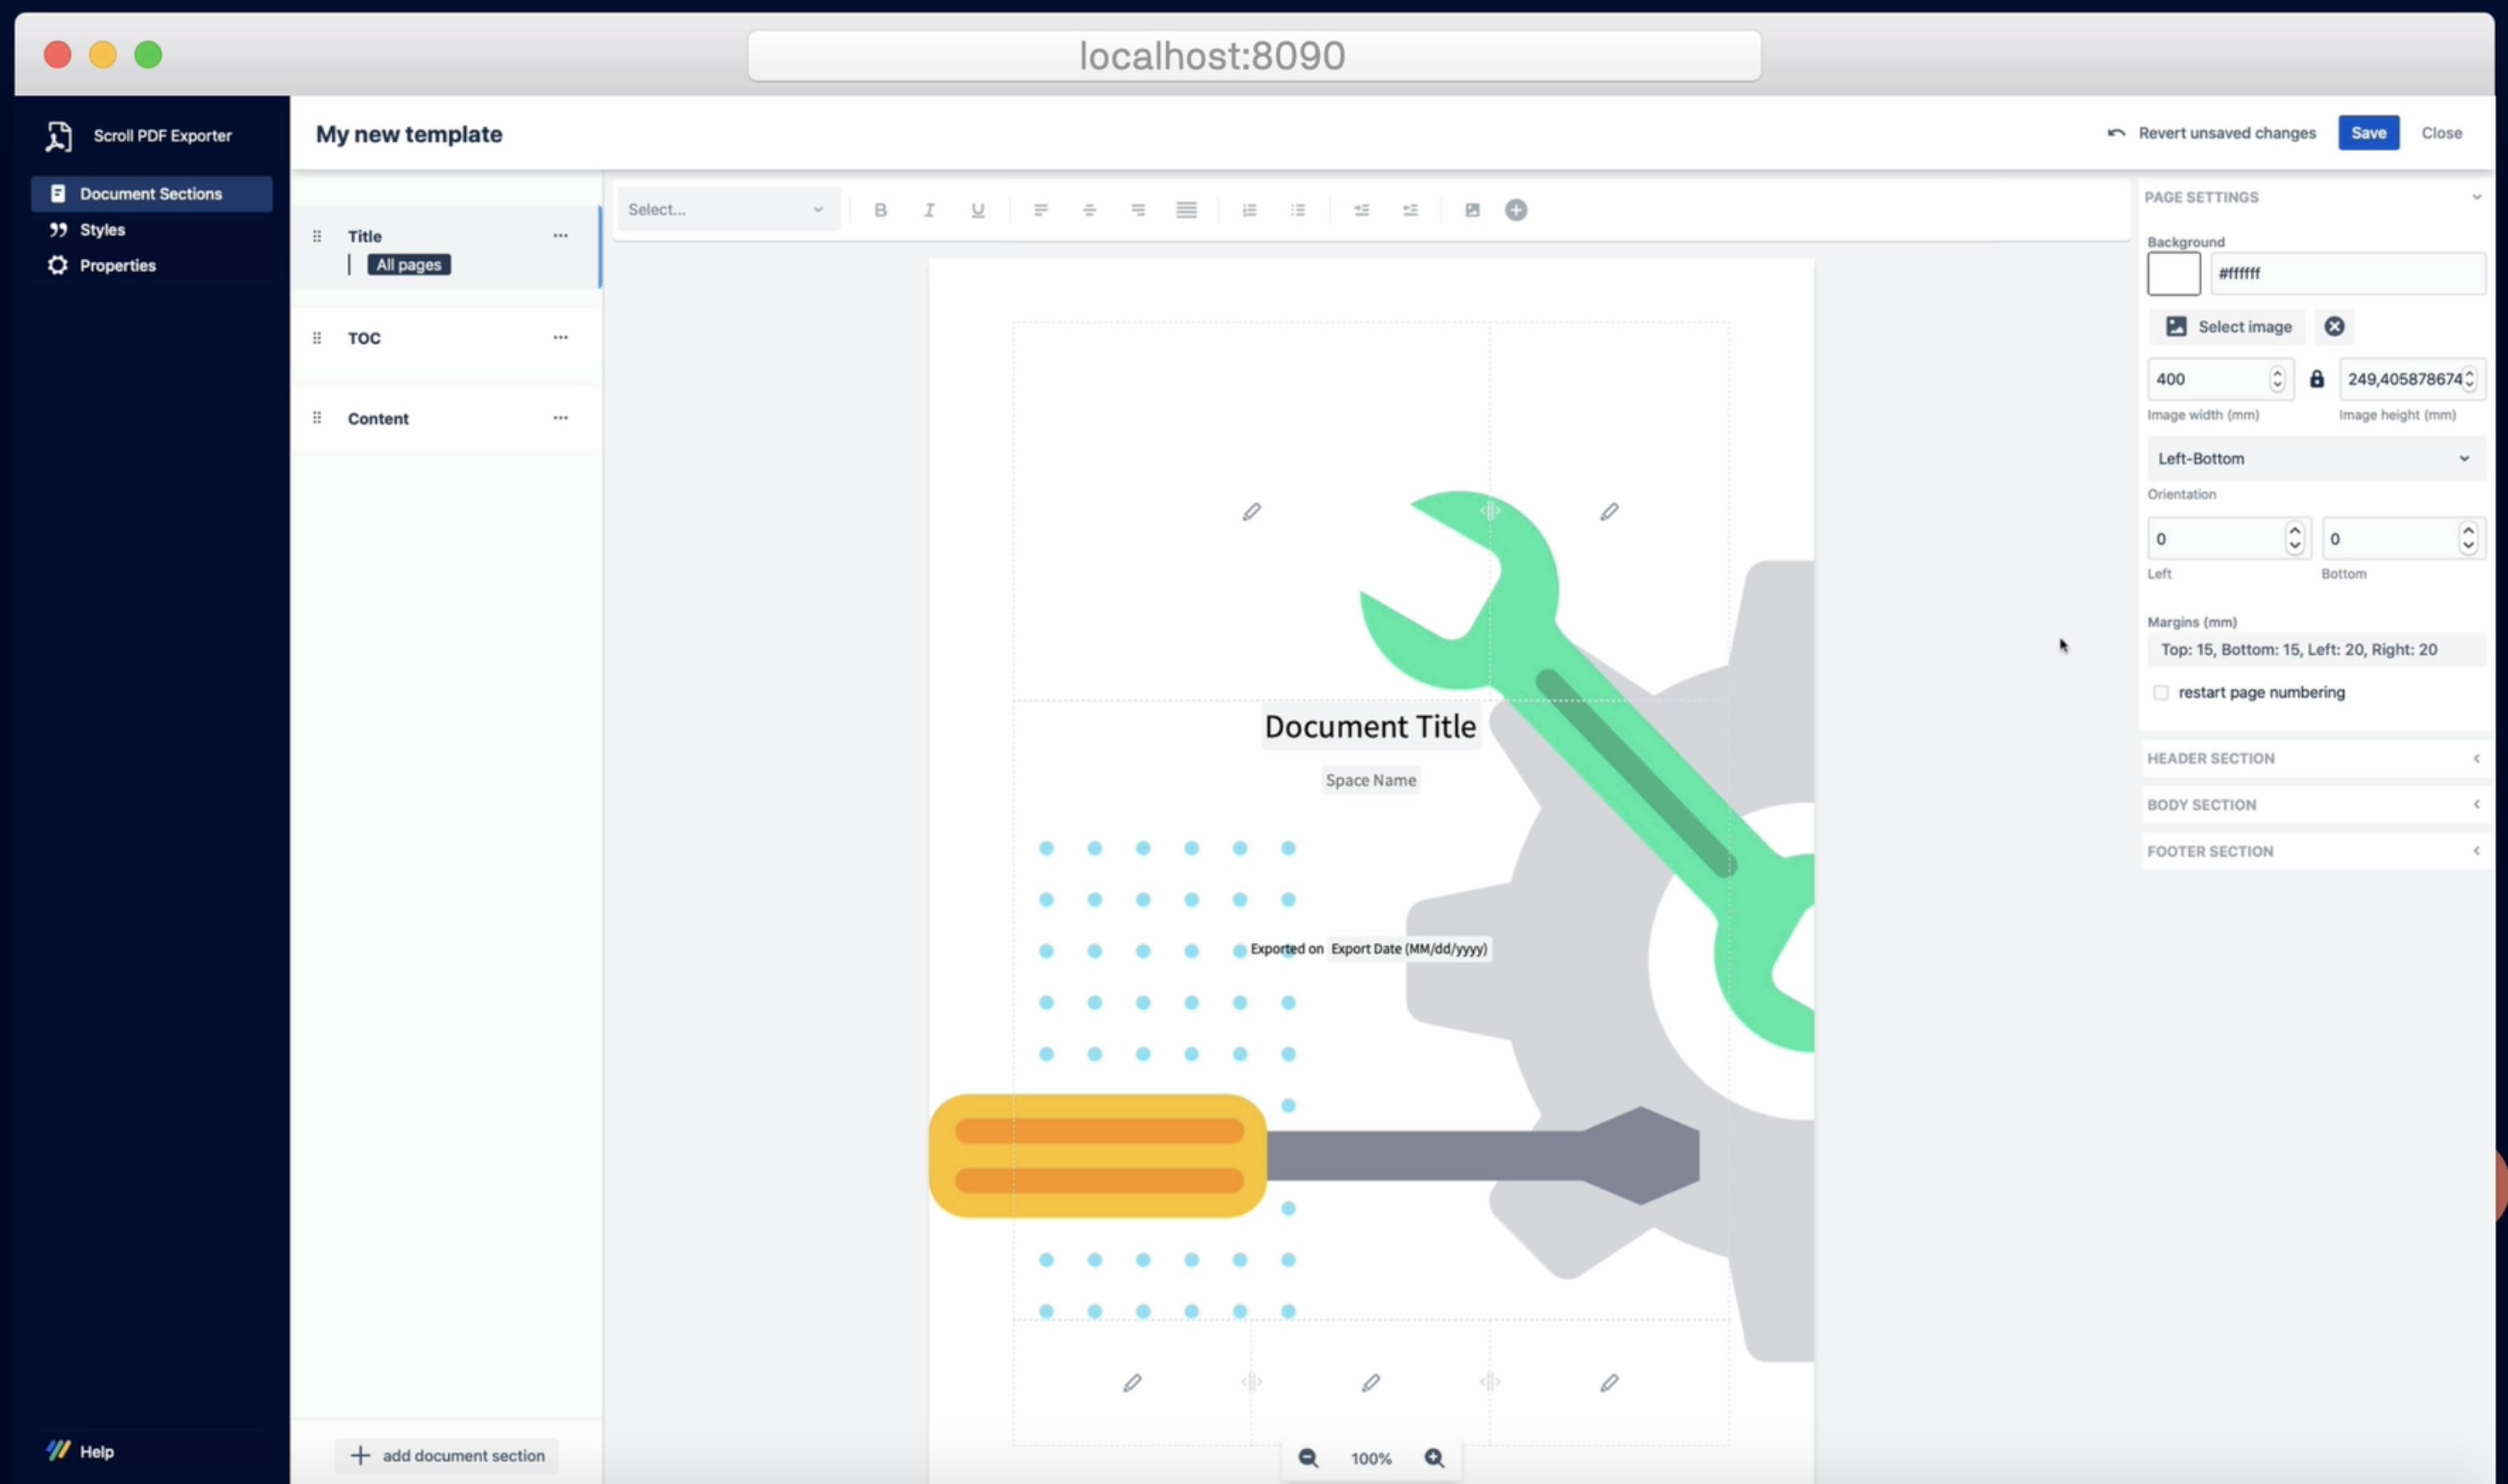Click the insert image icon in the toolbar

1472,210
